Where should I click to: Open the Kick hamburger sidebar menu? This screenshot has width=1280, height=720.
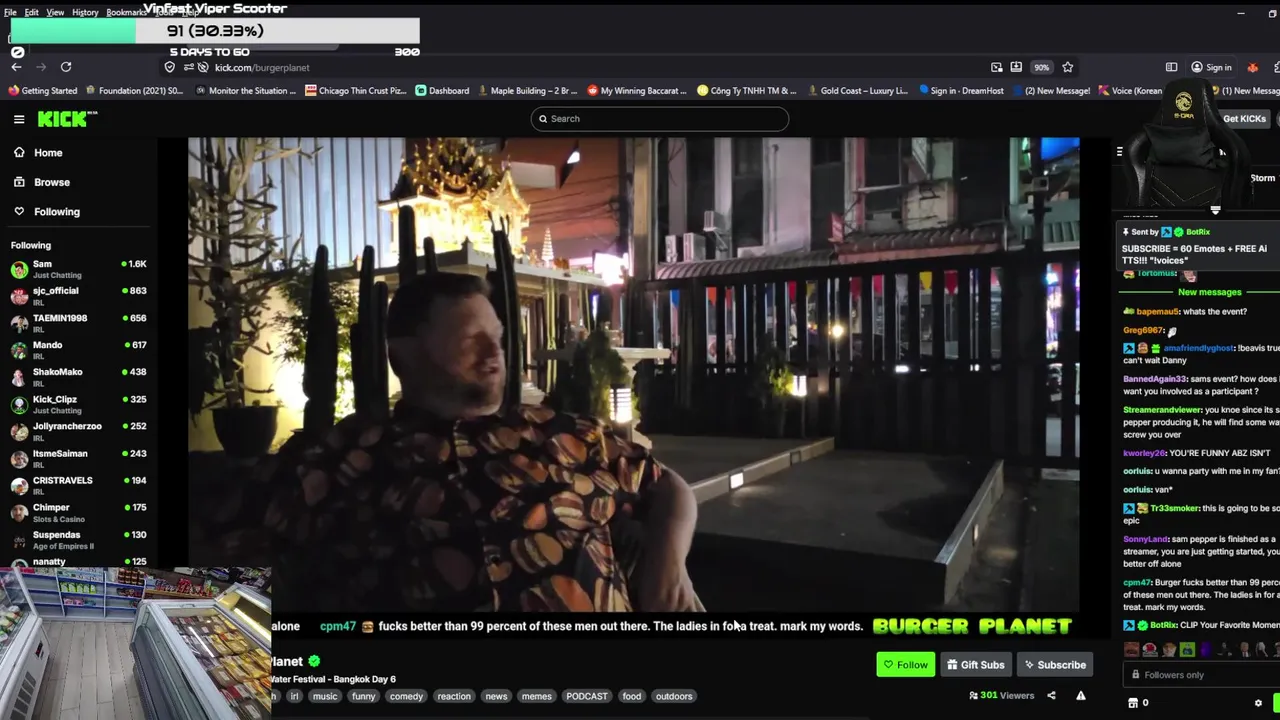(19, 119)
